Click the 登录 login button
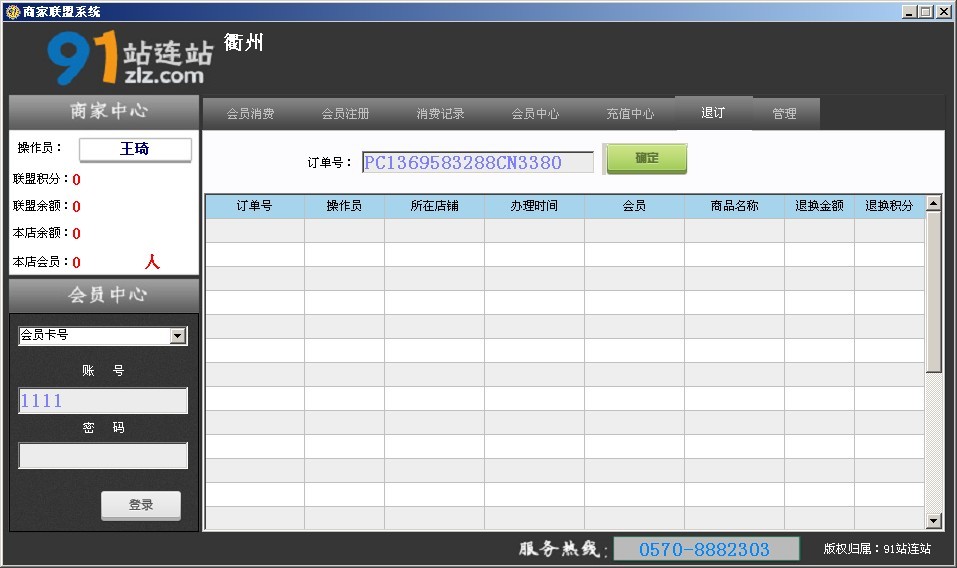The image size is (957, 568). coord(141,505)
